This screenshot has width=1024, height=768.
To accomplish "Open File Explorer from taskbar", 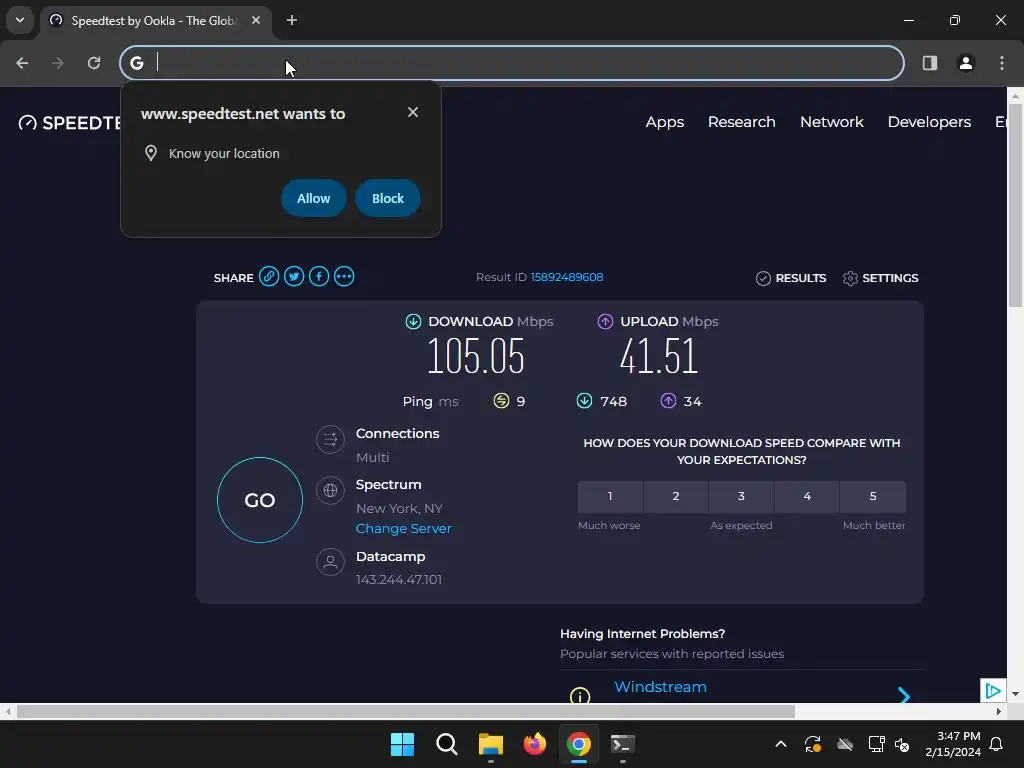I will coord(490,744).
